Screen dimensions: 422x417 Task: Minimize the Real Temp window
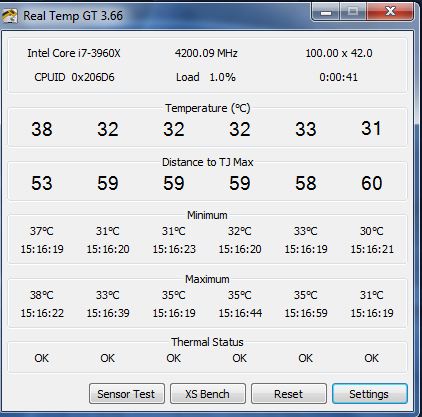pos(326,12)
